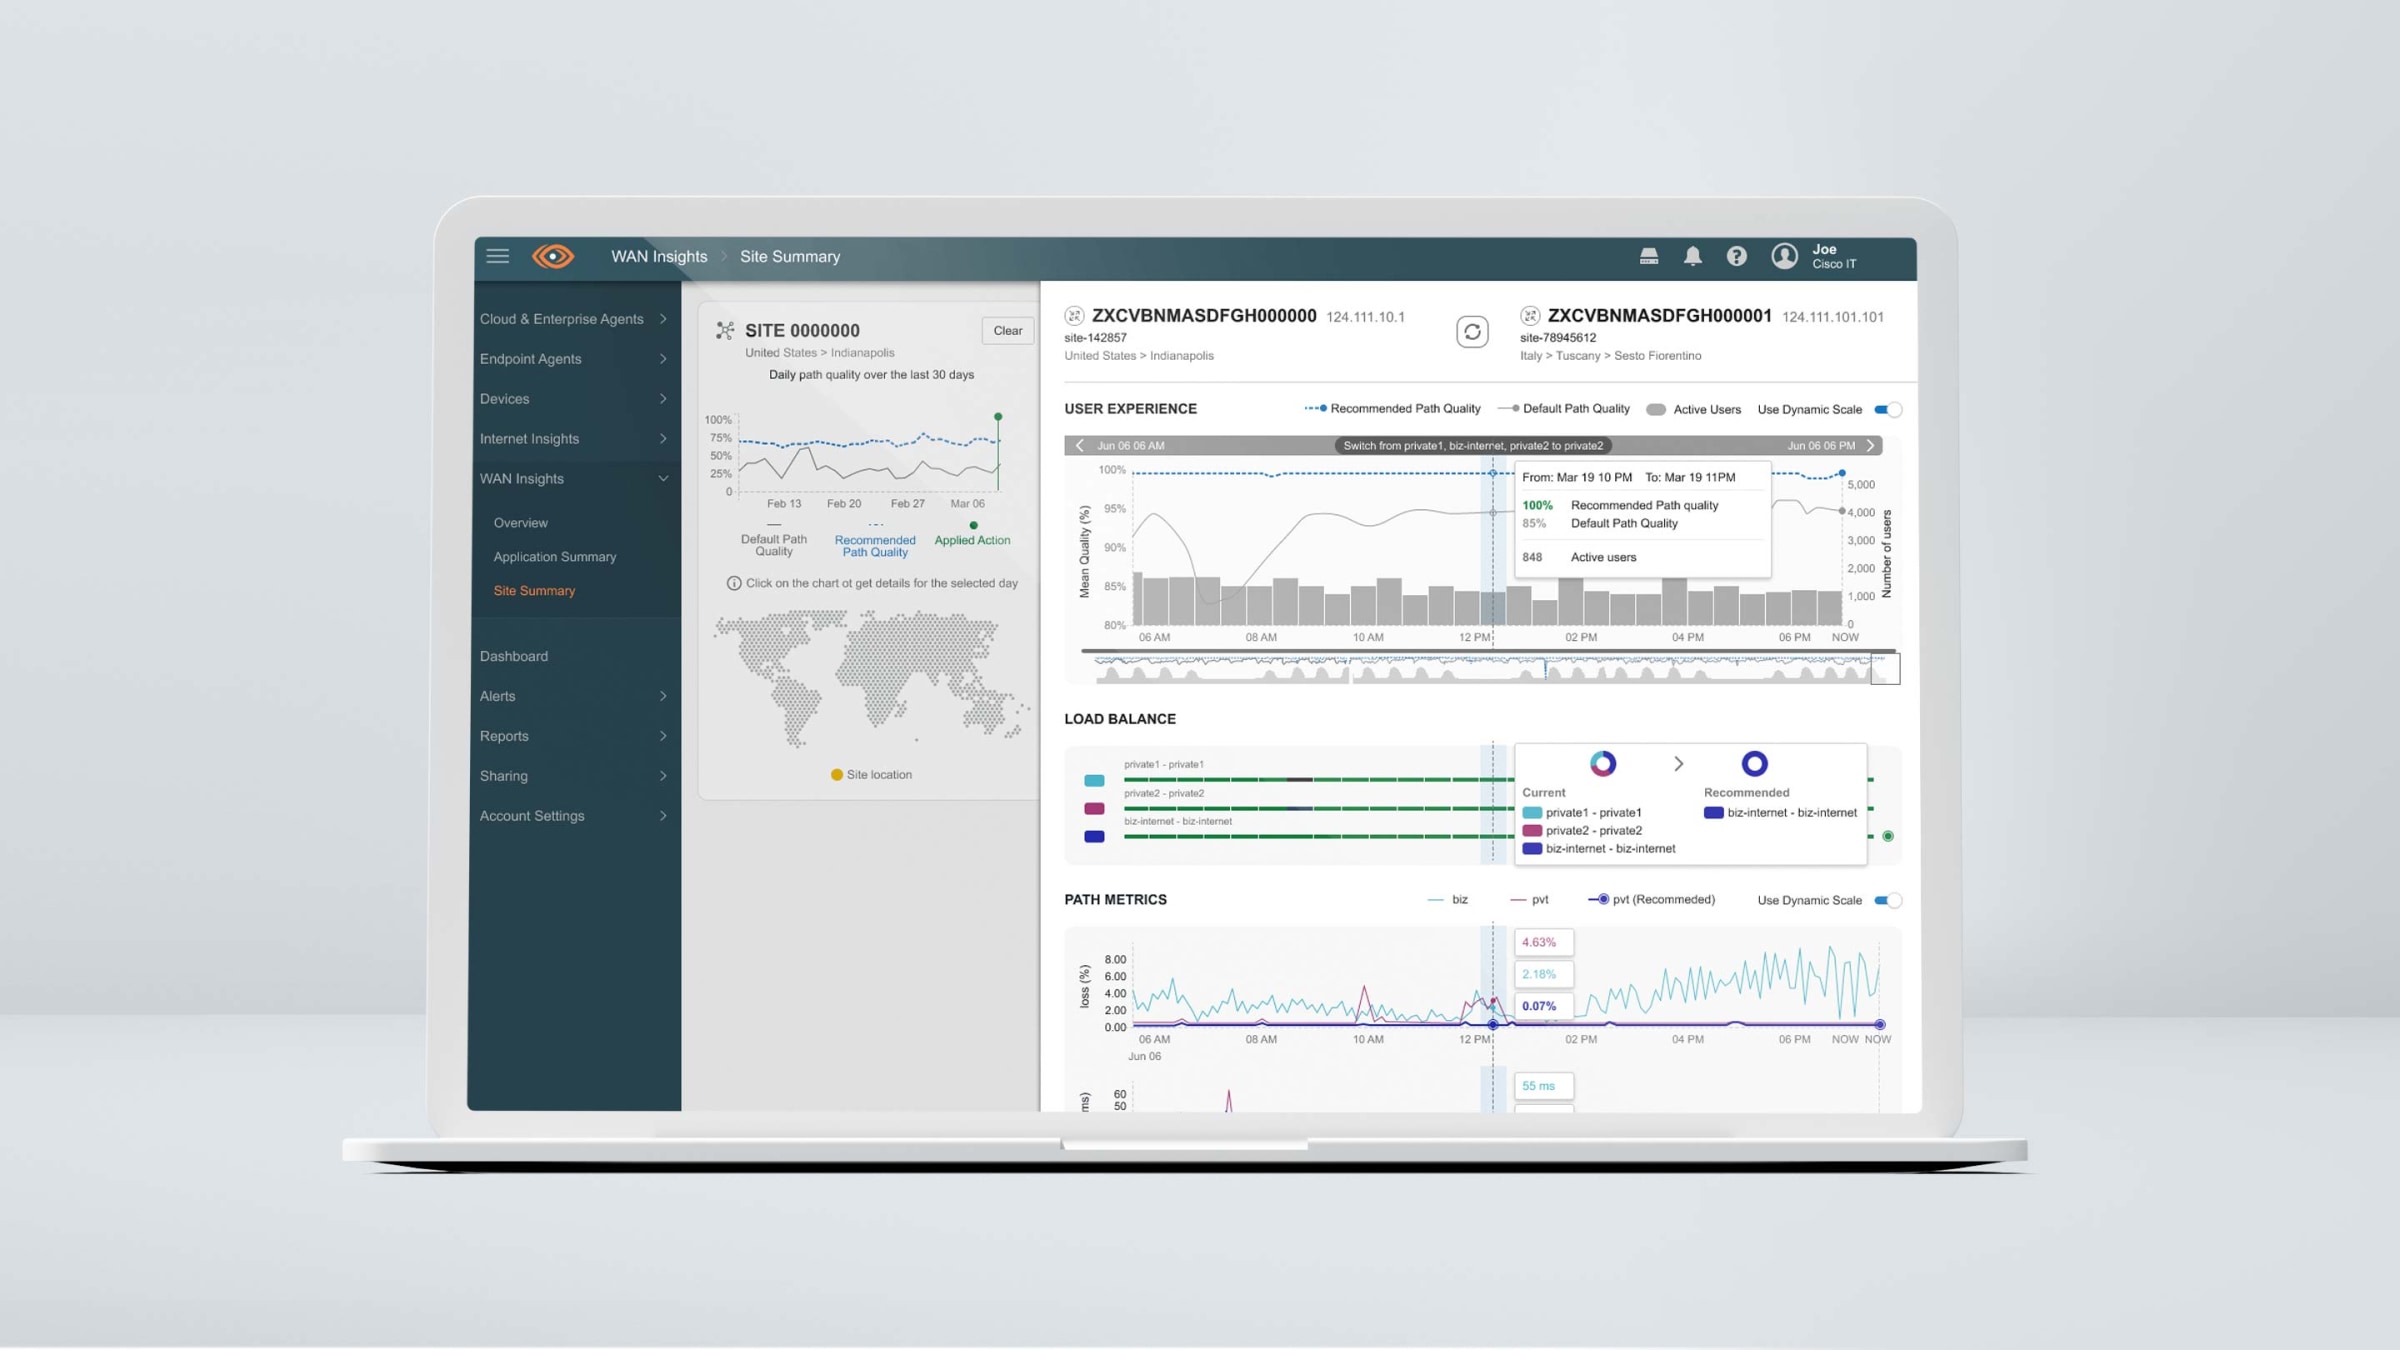This screenshot has width=2400, height=1350.
Task: Click the device inventory icon in the header
Action: (1649, 256)
